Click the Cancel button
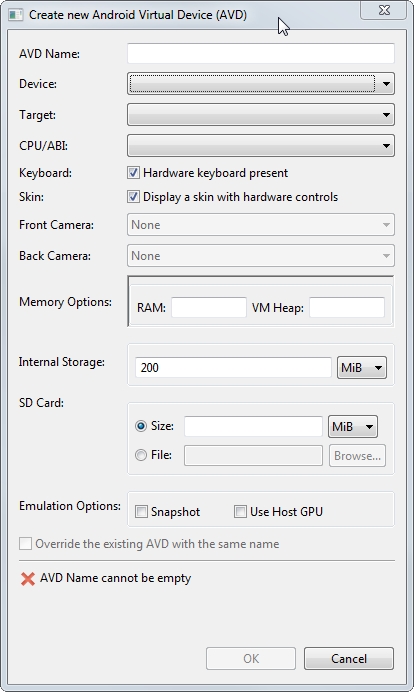This screenshot has width=414, height=692. coord(349,658)
